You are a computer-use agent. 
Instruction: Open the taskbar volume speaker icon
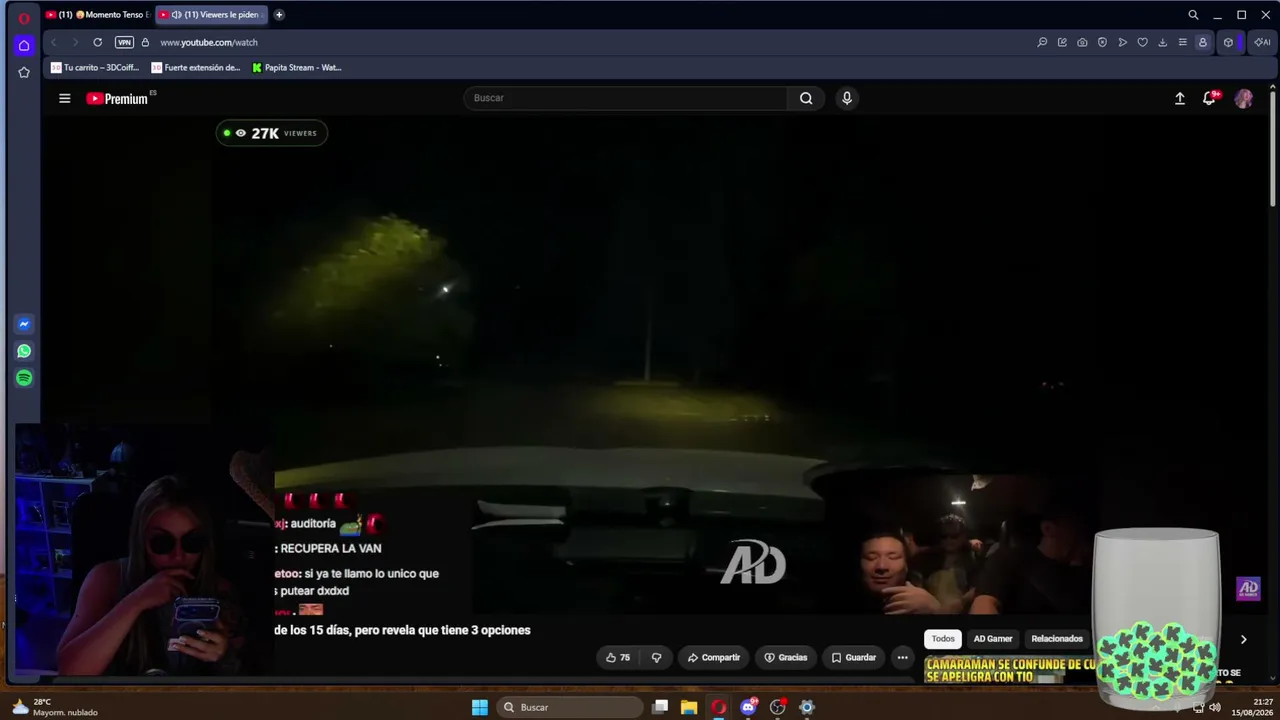1215,707
